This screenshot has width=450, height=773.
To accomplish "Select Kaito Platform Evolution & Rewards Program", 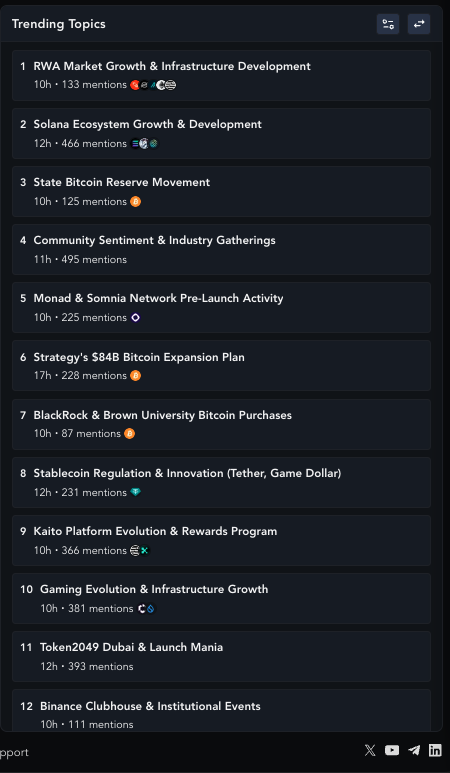I will [x=221, y=540].
